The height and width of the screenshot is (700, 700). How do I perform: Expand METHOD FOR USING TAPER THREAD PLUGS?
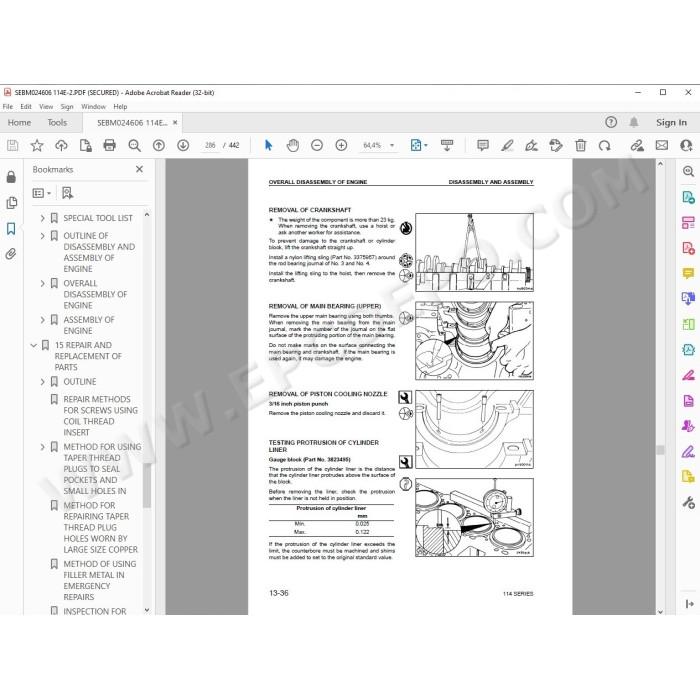(42, 447)
